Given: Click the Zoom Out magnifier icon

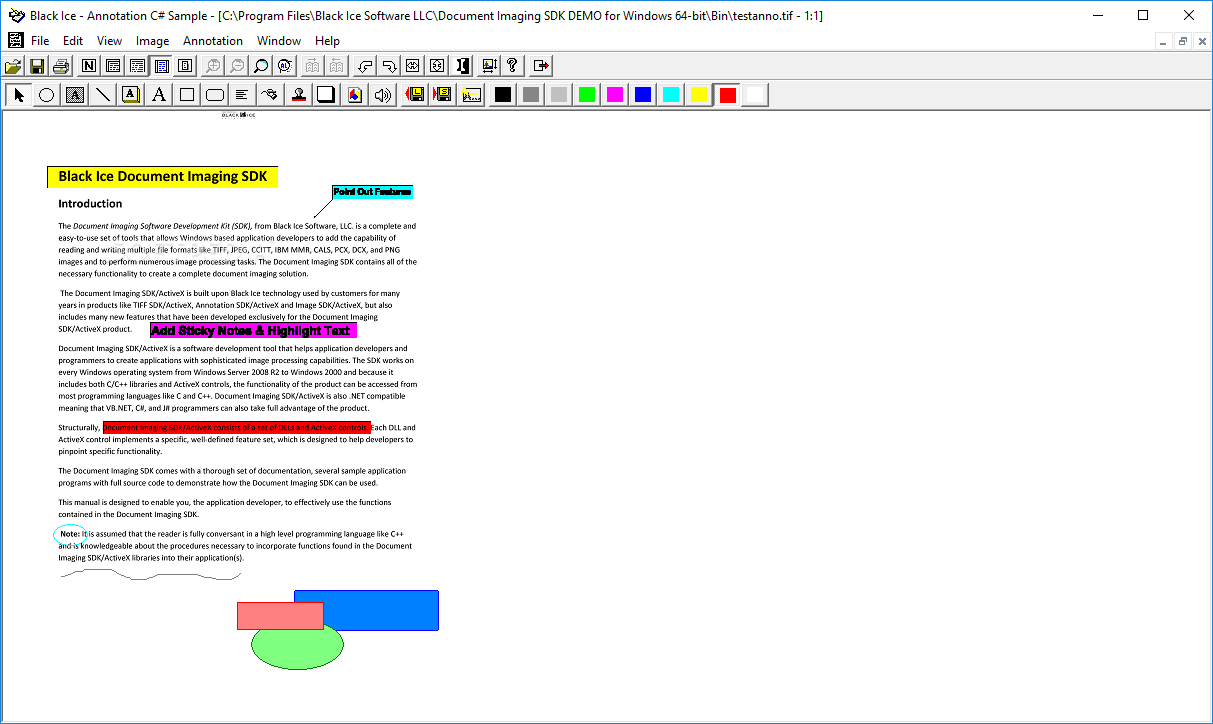Looking at the screenshot, I should [237, 66].
